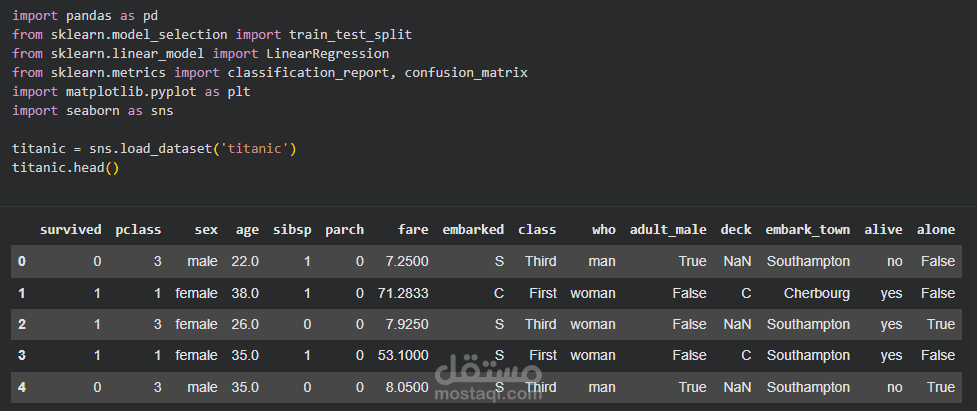Viewport: 977px width, 411px height.
Task: Click the 'man' cell in row 0
Action: point(602,262)
